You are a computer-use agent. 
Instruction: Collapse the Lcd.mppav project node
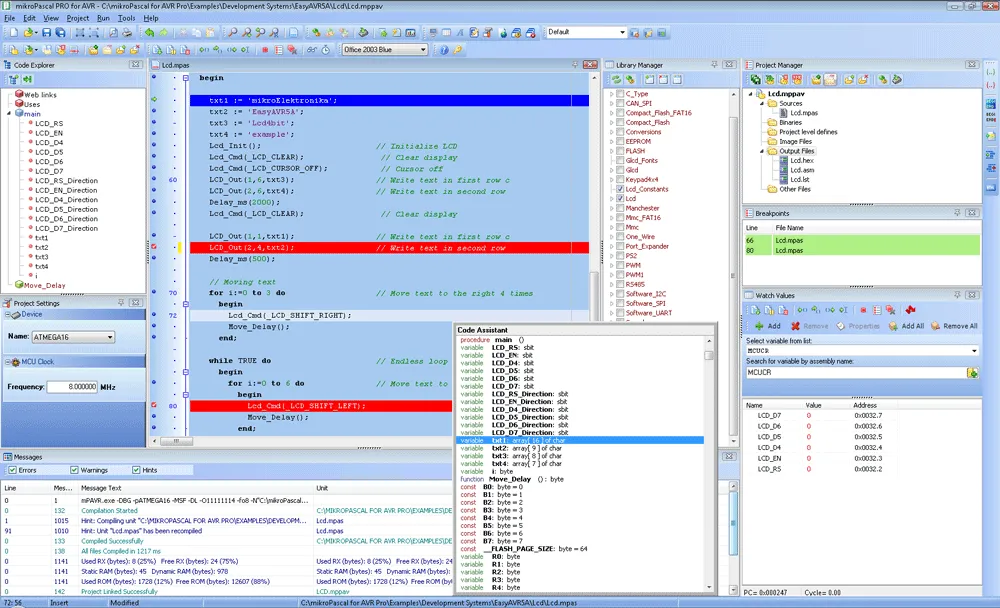point(751,94)
